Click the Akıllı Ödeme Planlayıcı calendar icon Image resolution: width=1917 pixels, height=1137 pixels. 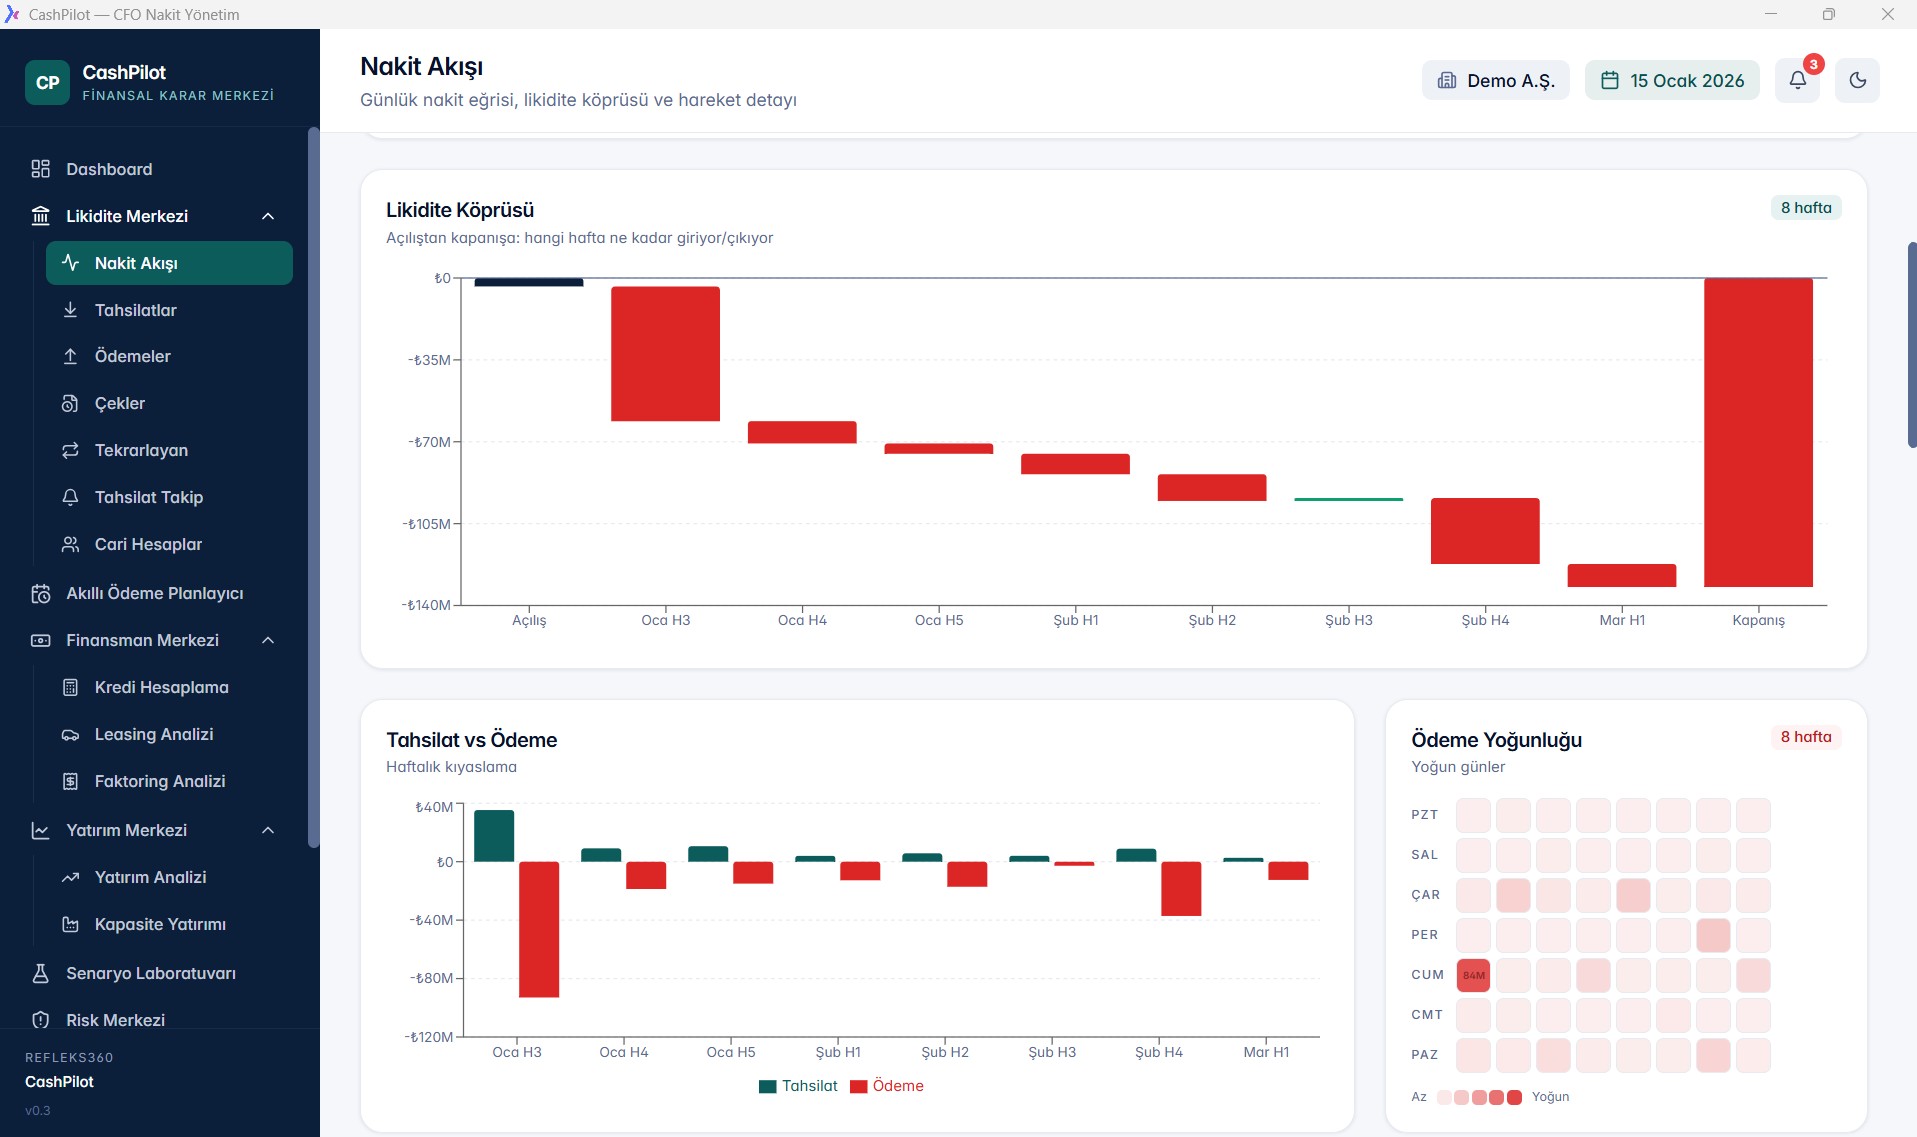(x=41, y=593)
